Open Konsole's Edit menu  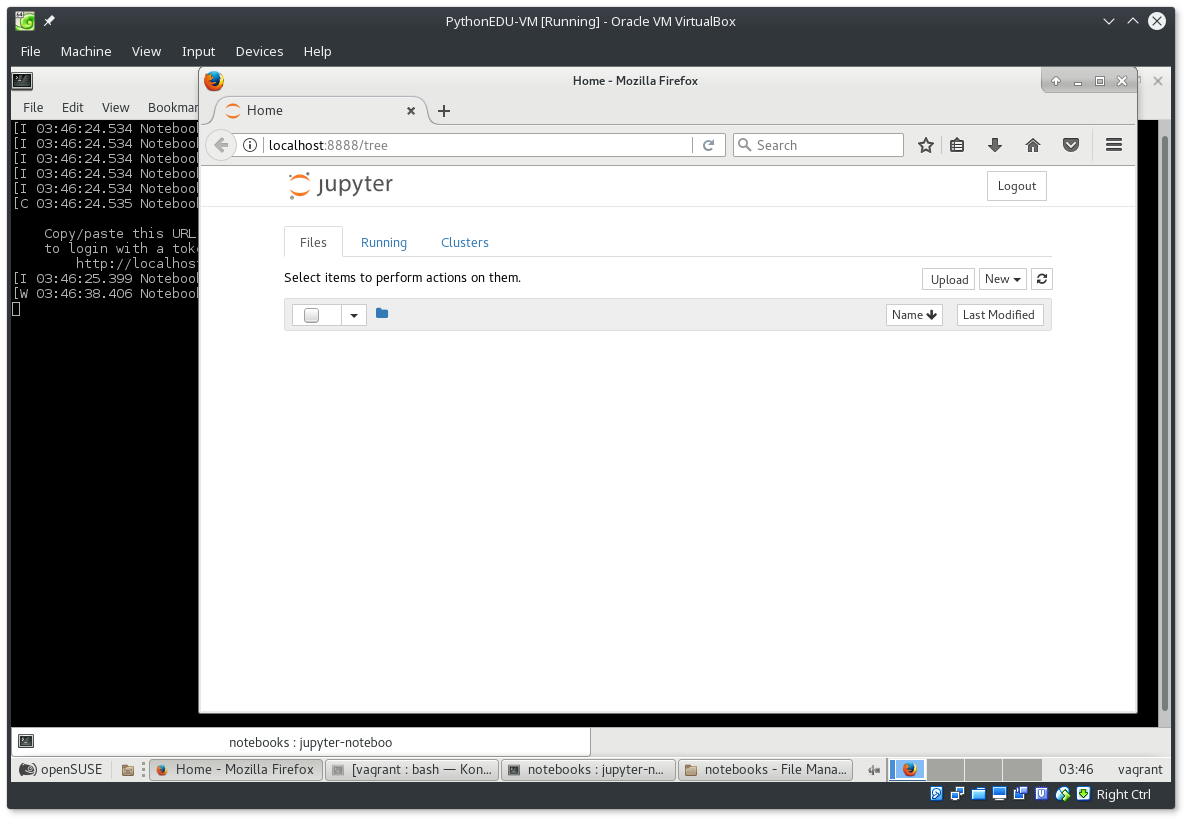pyautogui.click(x=73, y=107)
